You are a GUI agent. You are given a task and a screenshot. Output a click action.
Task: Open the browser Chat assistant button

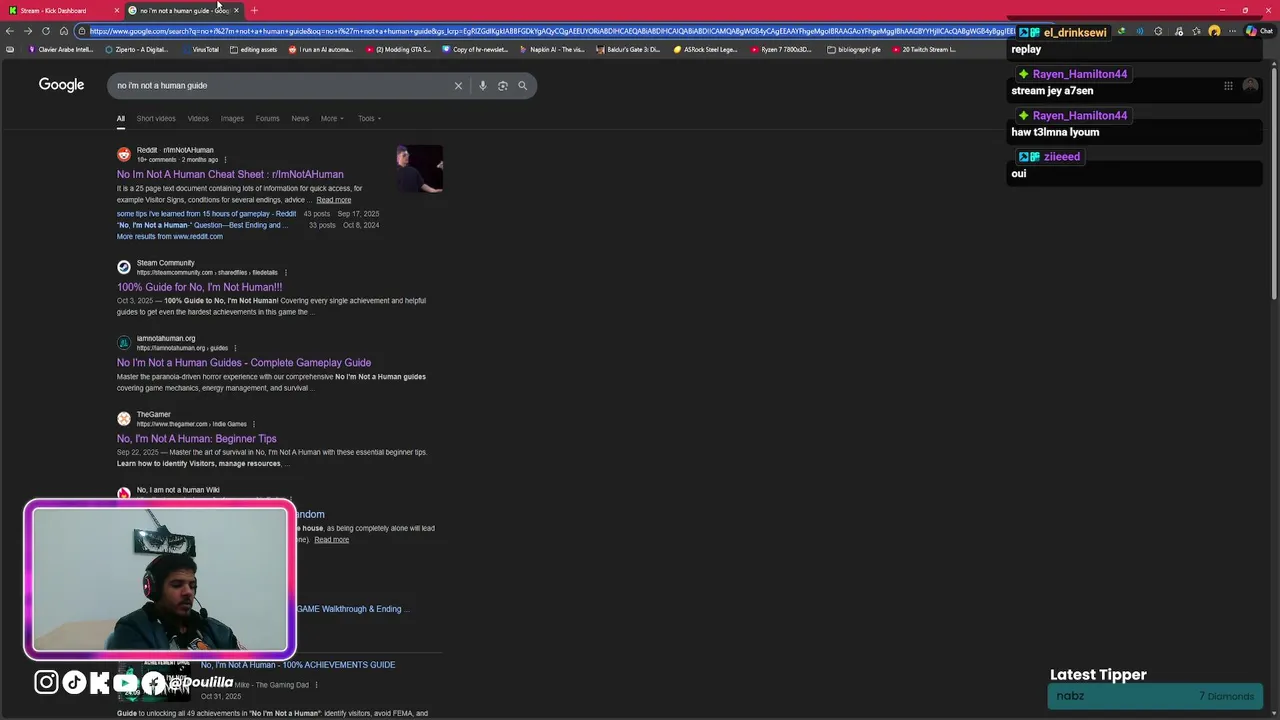(x=1259, y=31)
